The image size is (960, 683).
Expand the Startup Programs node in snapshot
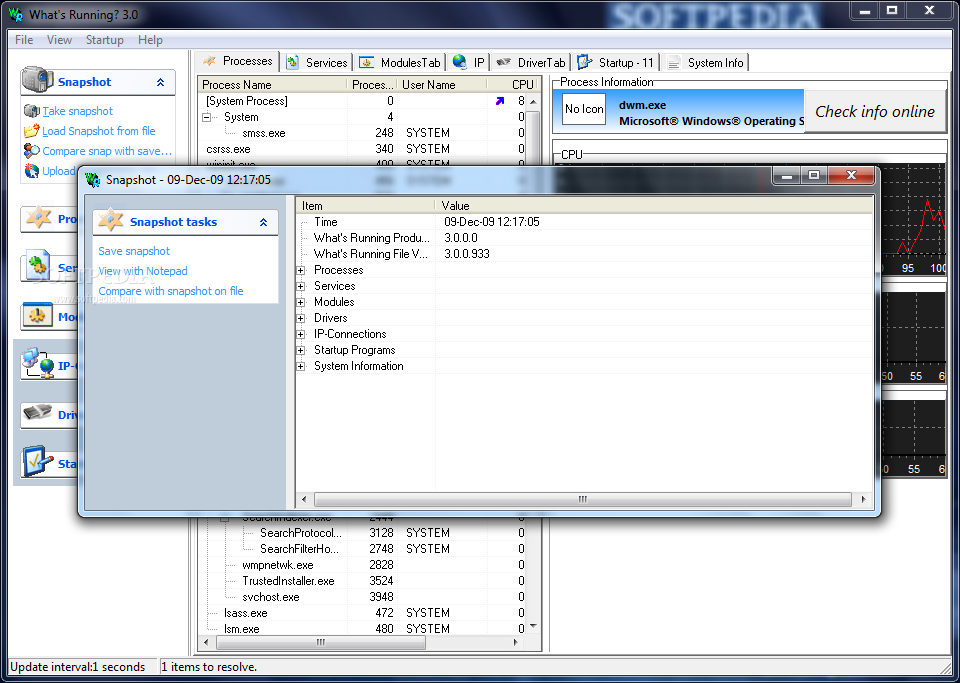(301, 350)
